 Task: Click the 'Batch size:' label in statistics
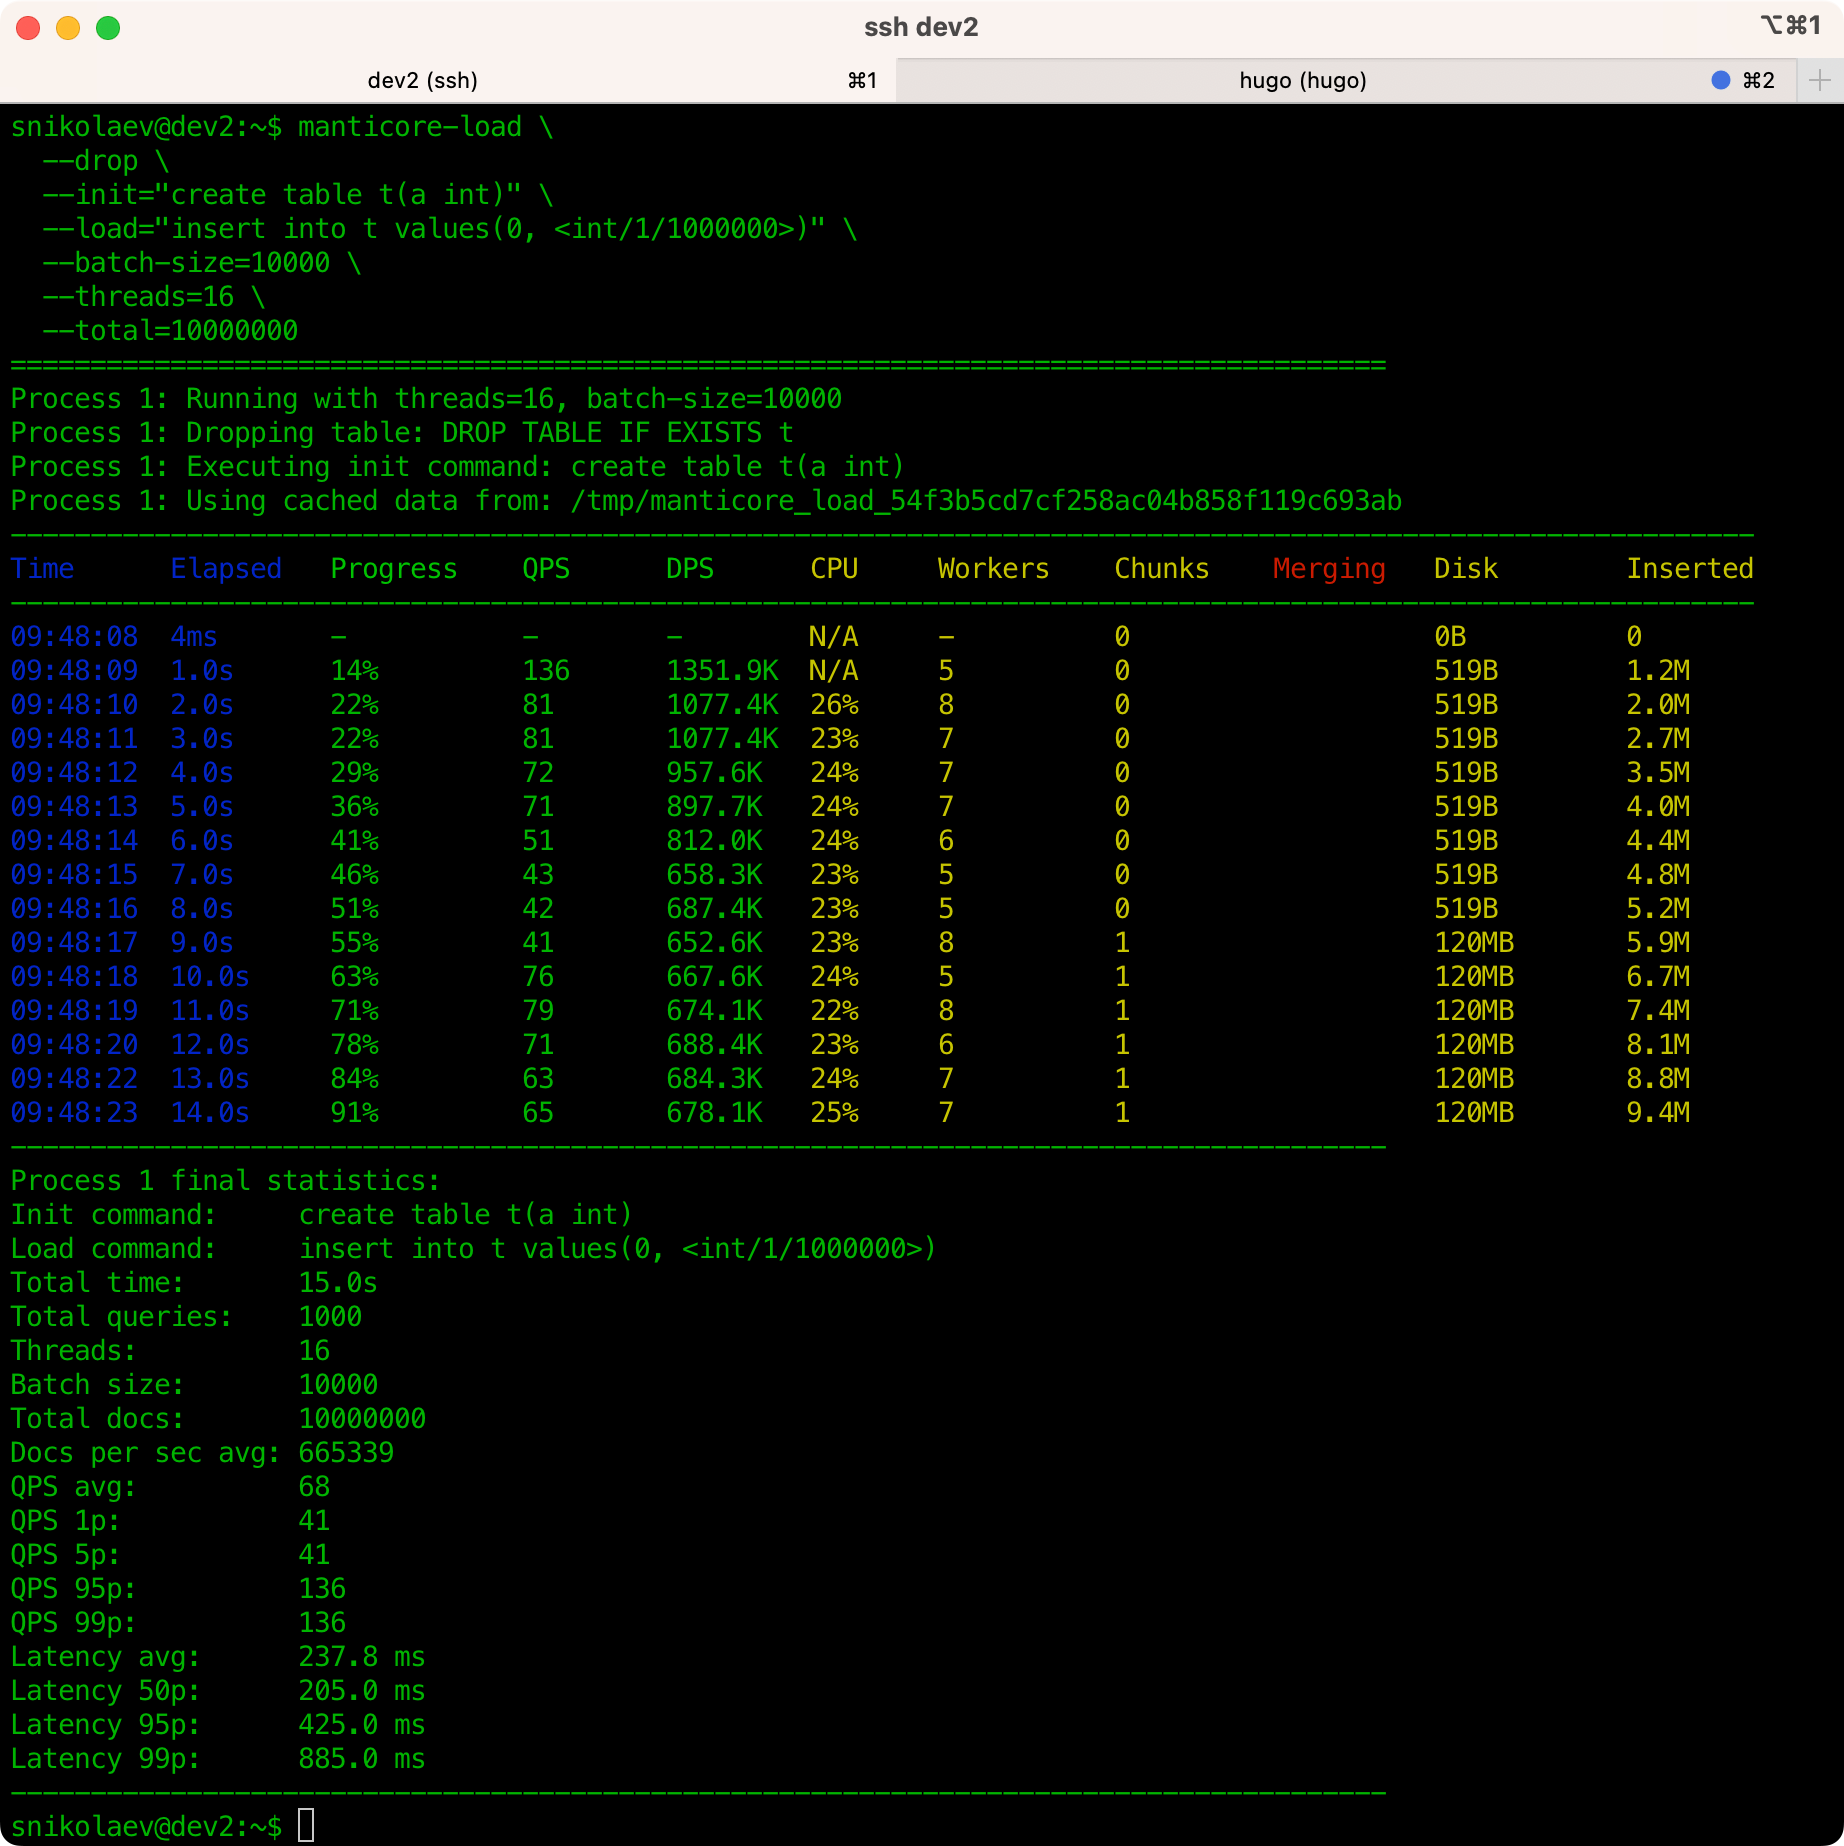pos(98,1385)
